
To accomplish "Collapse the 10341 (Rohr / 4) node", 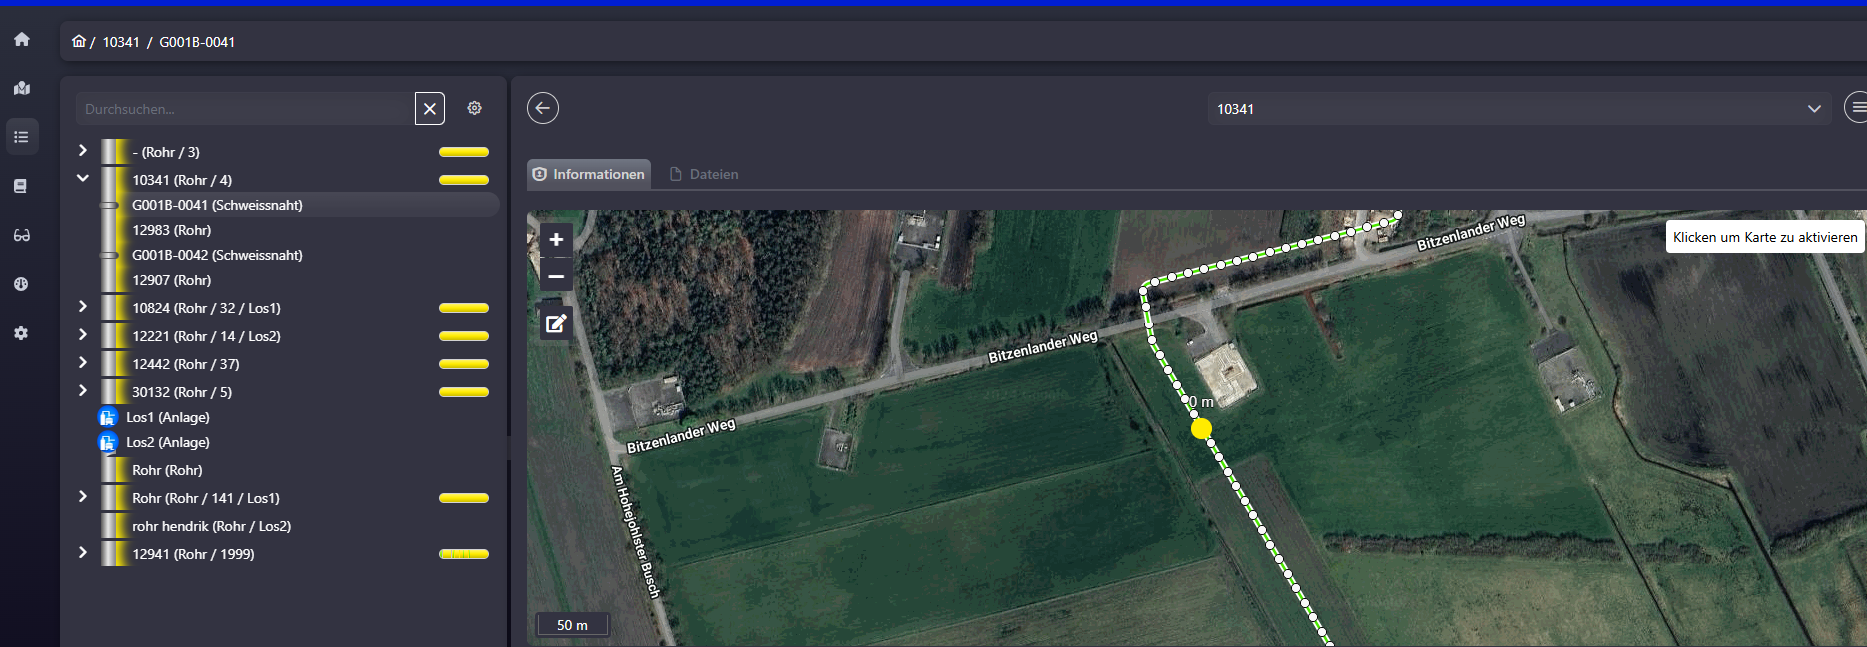I will click(83, 179).
